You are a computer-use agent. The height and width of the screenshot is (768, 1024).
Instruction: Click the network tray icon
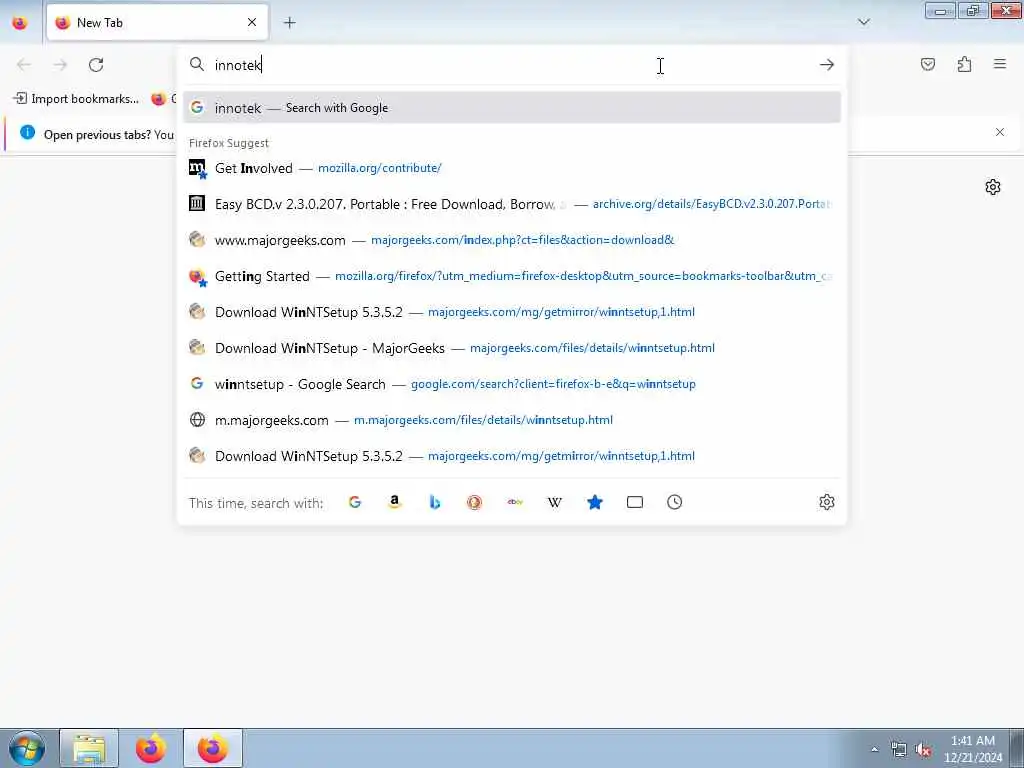[x=899, y=750]
